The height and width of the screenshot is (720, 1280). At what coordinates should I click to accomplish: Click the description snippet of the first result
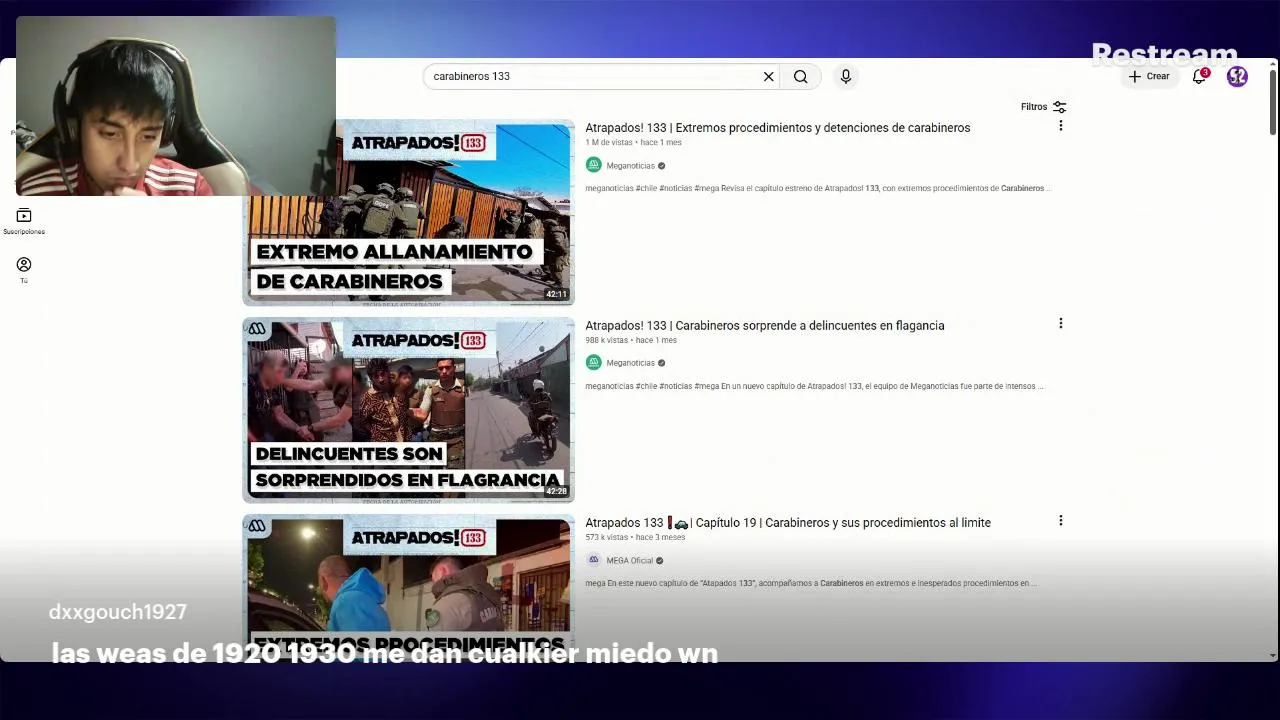[x=818, y=188]
